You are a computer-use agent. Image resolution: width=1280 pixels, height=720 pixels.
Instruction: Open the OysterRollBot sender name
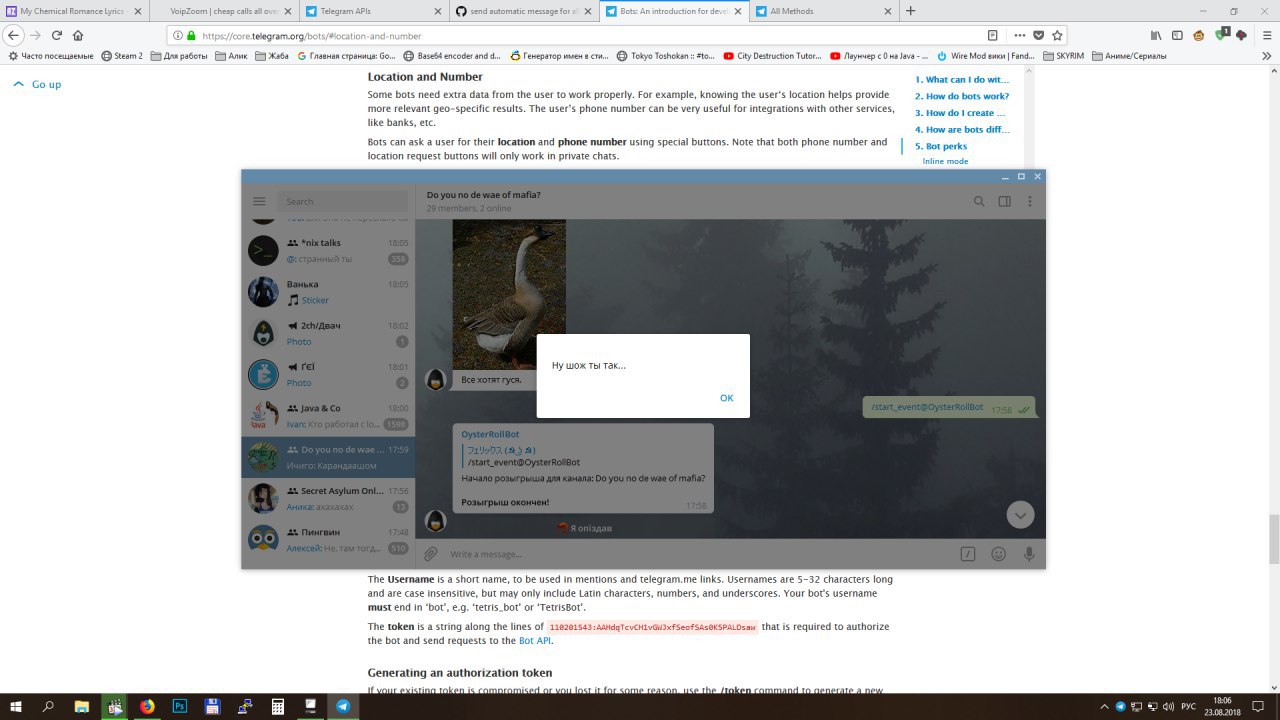coord(490,434)
